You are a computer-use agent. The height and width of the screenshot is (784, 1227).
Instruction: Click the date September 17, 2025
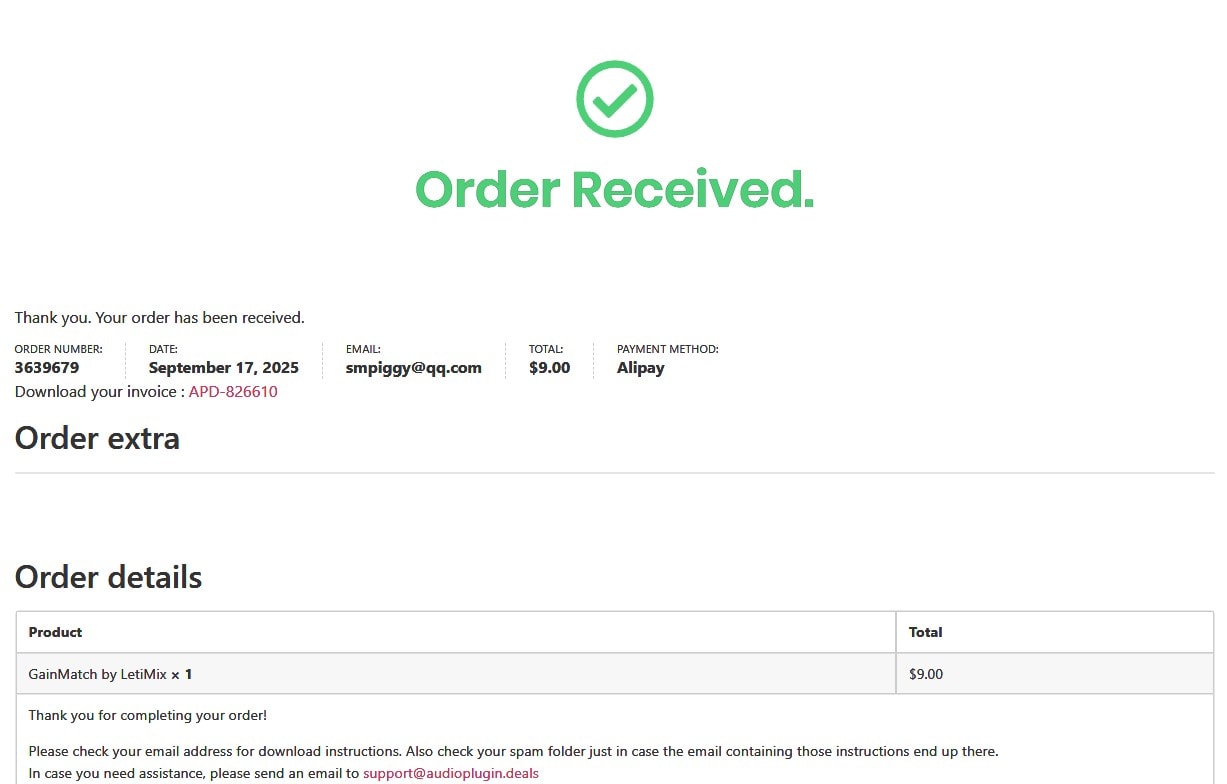tap(223, 367)
